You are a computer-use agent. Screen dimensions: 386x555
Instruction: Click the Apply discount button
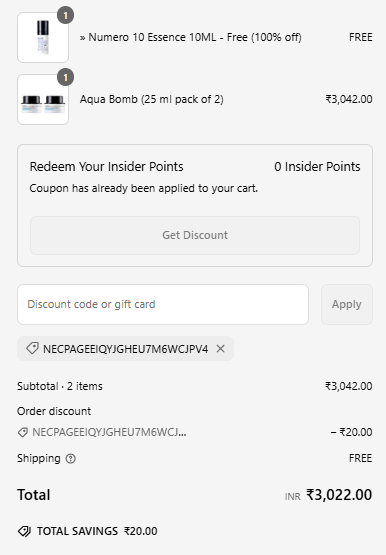pyautogui.click(x=347, y=304)
